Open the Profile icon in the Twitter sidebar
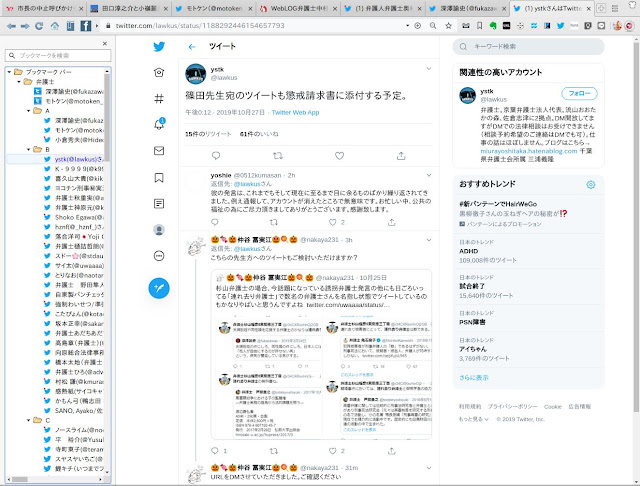This screenshot has width=640, height=486. click(159, 230)
